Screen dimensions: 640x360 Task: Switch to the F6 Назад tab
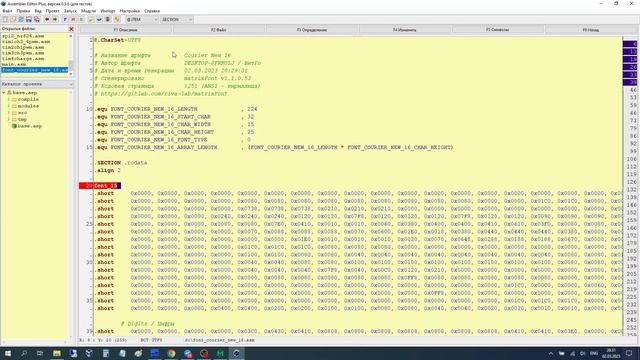(x=591, y=30)
